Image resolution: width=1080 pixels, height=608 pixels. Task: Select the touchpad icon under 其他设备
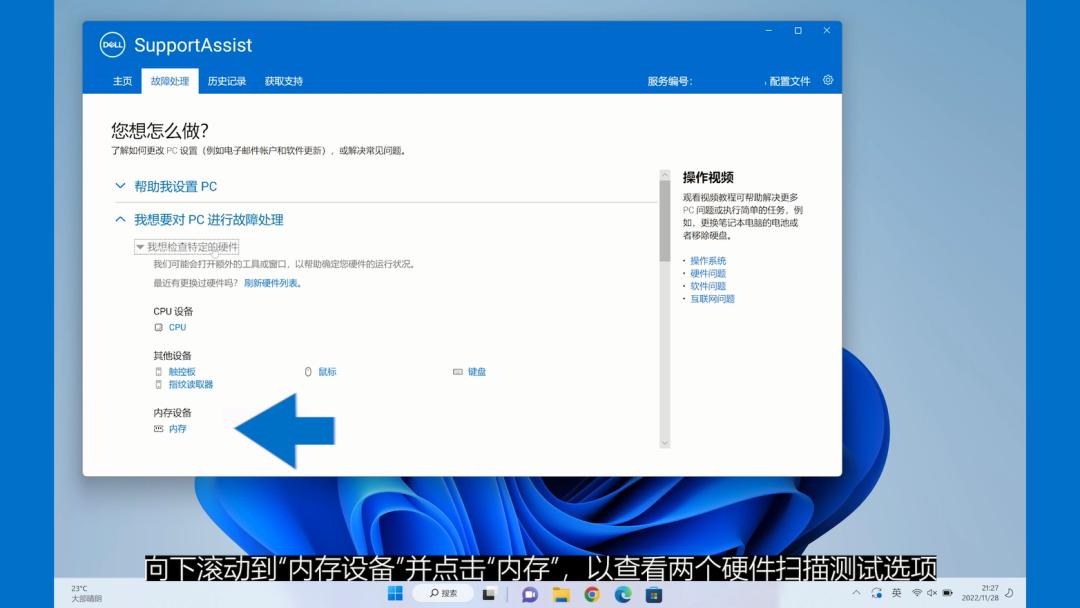click(159, 371)
